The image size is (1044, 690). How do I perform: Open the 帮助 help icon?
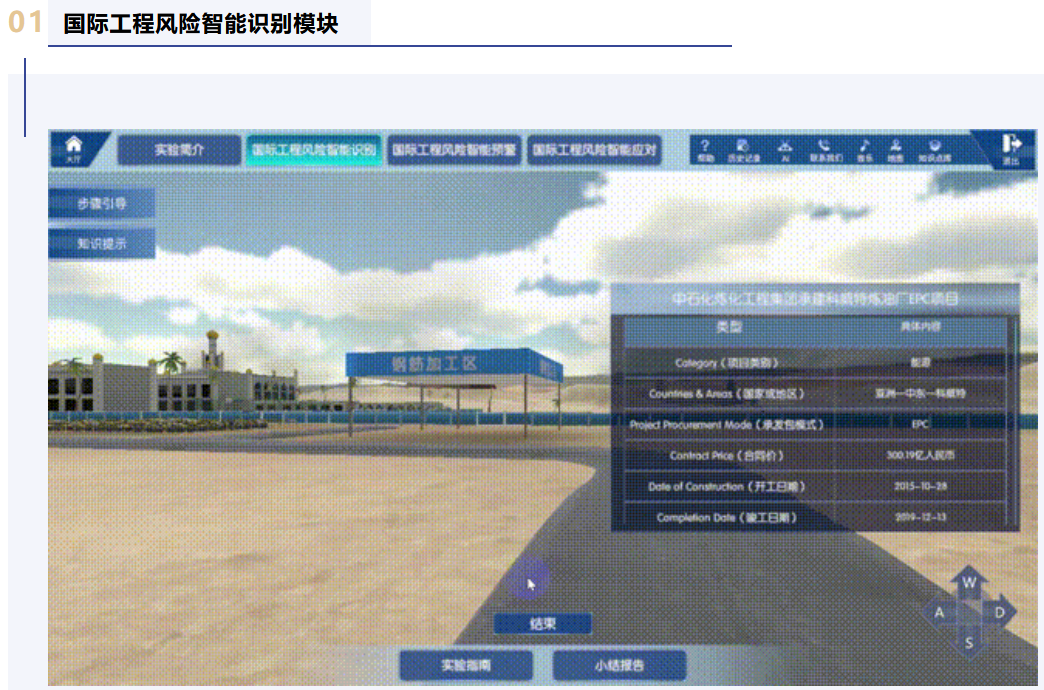click(x=706, y=149)
